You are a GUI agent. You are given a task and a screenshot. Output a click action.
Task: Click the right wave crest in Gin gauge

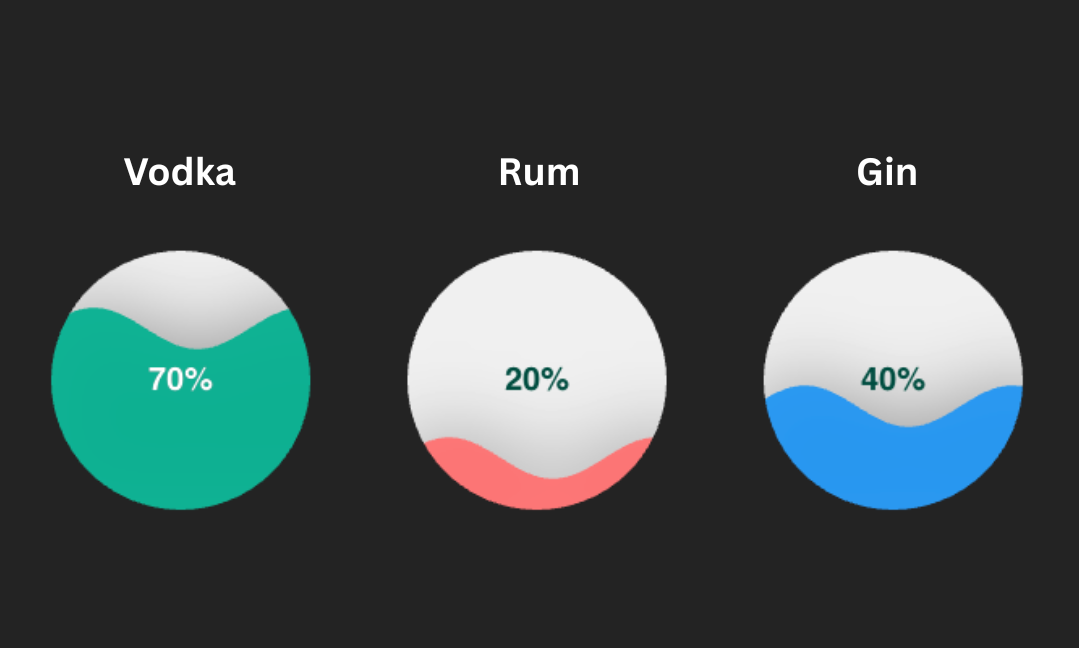pos(1010,387)
